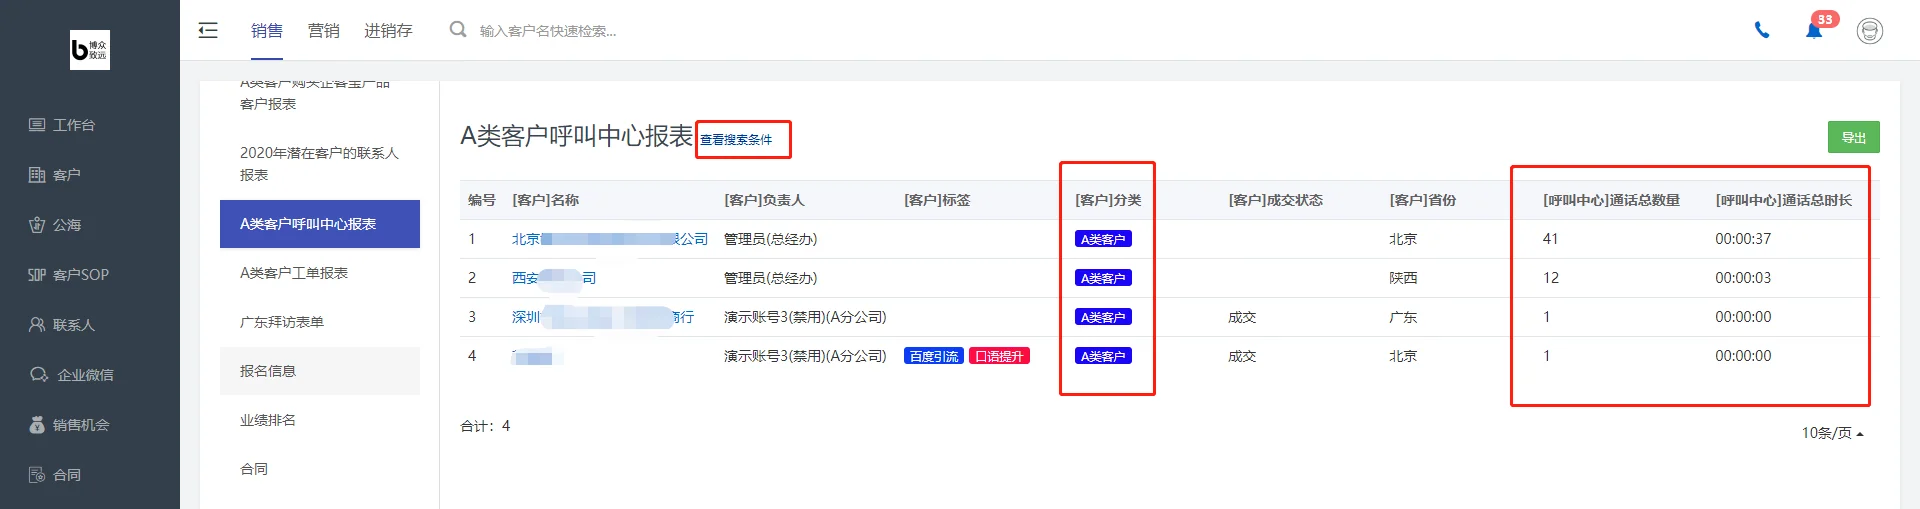Click the company logo
Viewport: 1920px width, 509px height.
[90, 50]
